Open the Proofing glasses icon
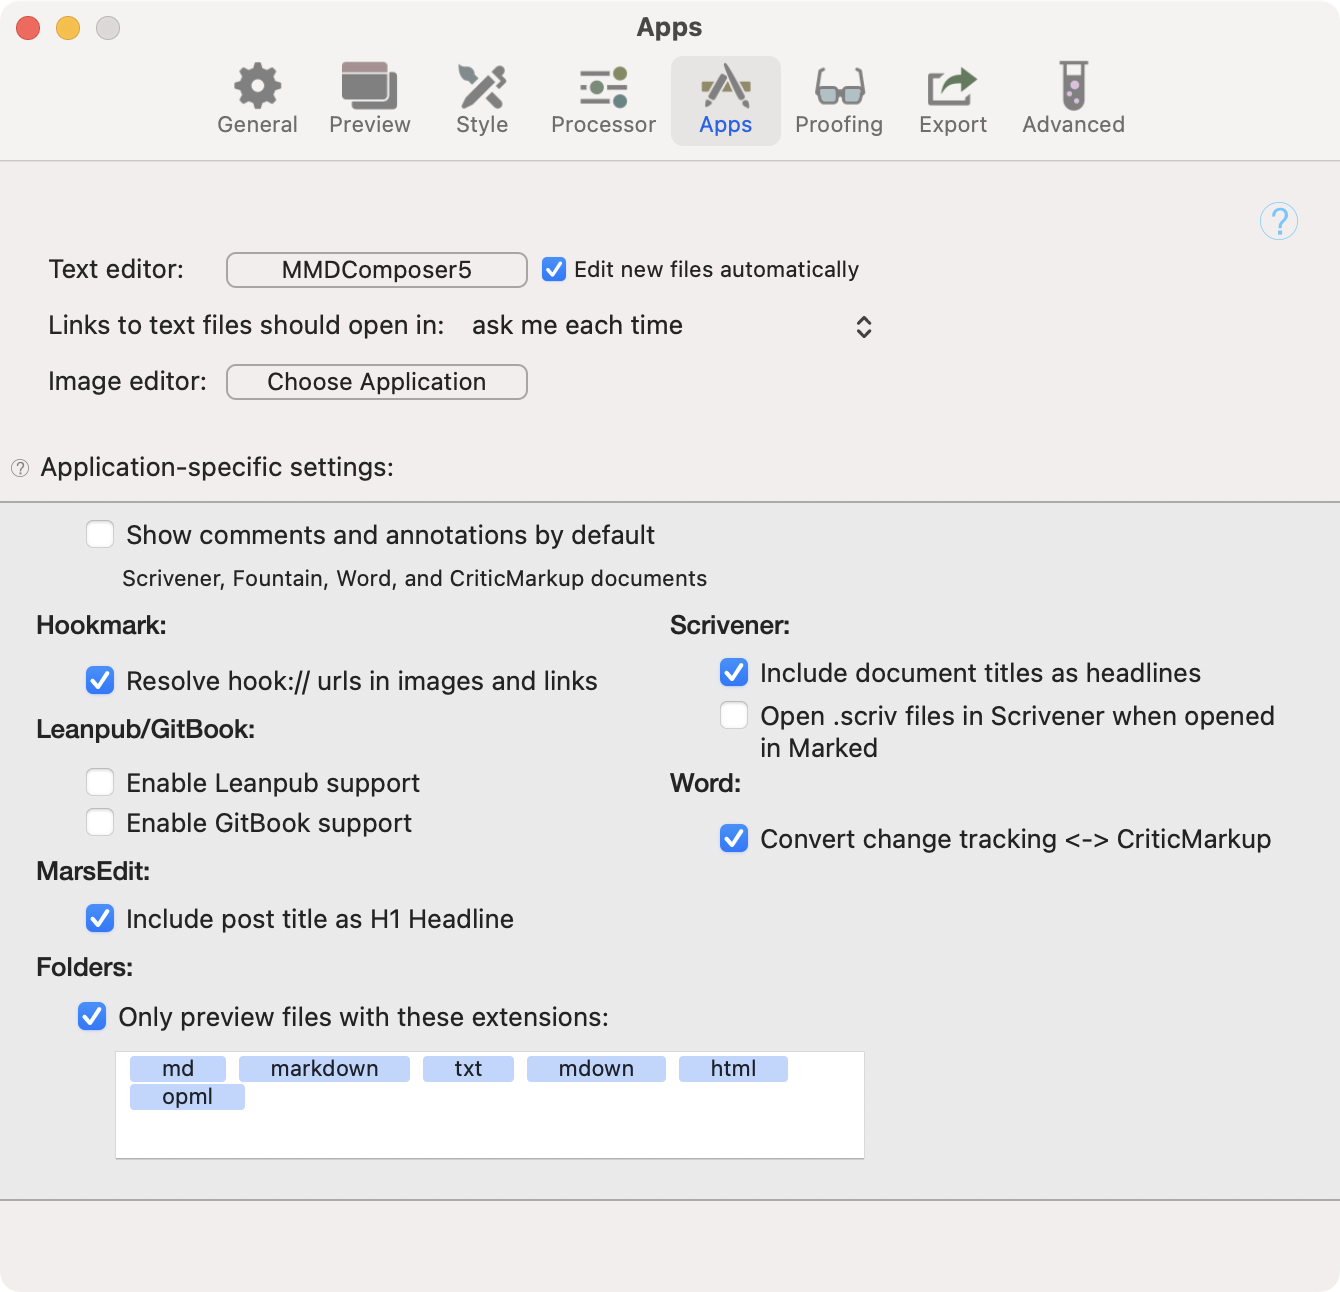Viewport: 1340px width, 1292px height. coord(839,87)
